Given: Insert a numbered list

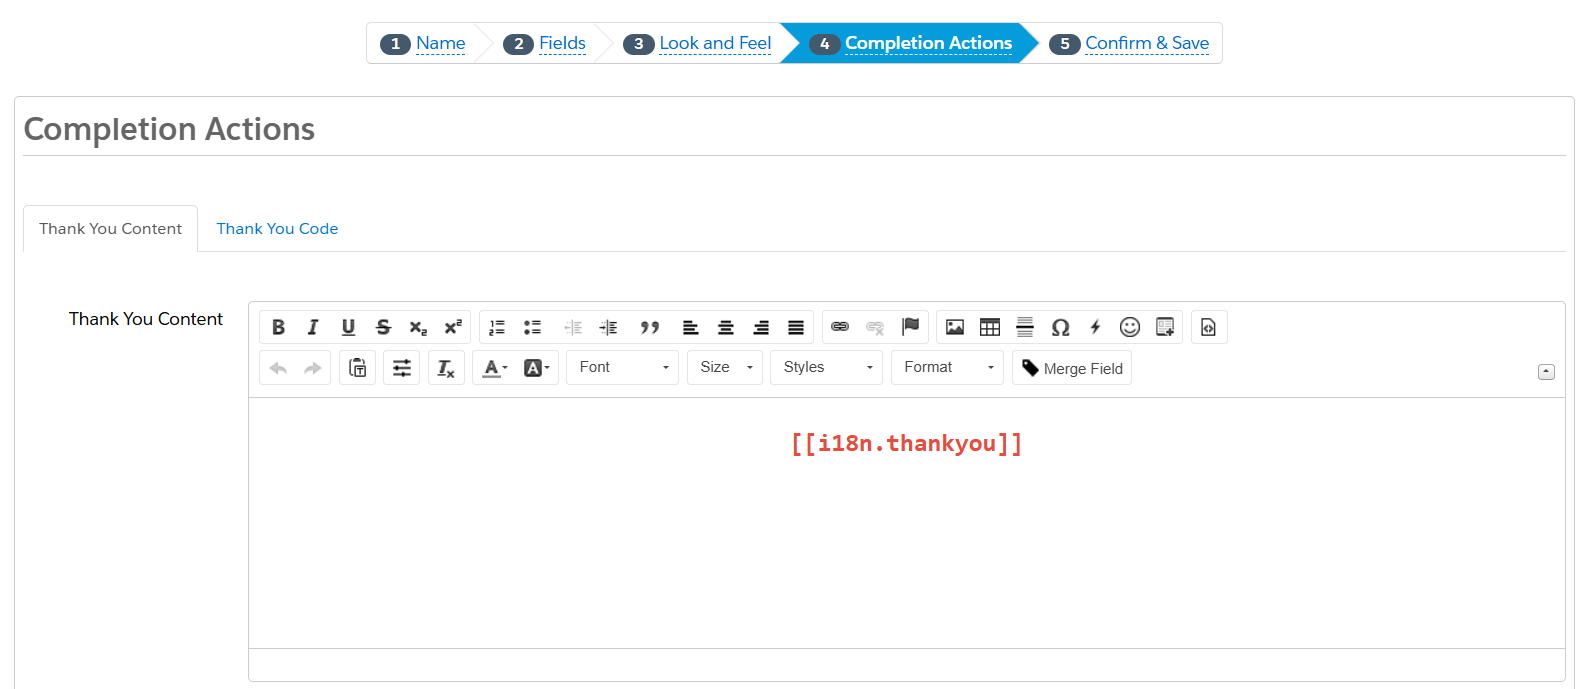Looking at the screenshot, I should 497,327.
